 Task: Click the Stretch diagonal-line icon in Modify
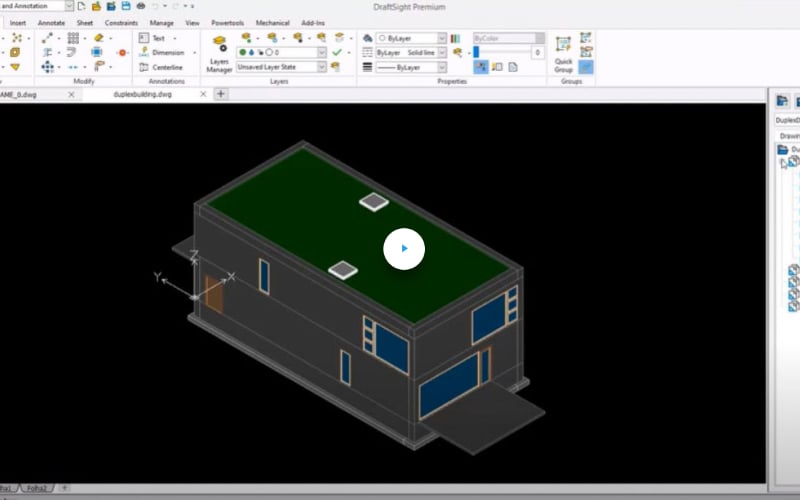point(47,38)
